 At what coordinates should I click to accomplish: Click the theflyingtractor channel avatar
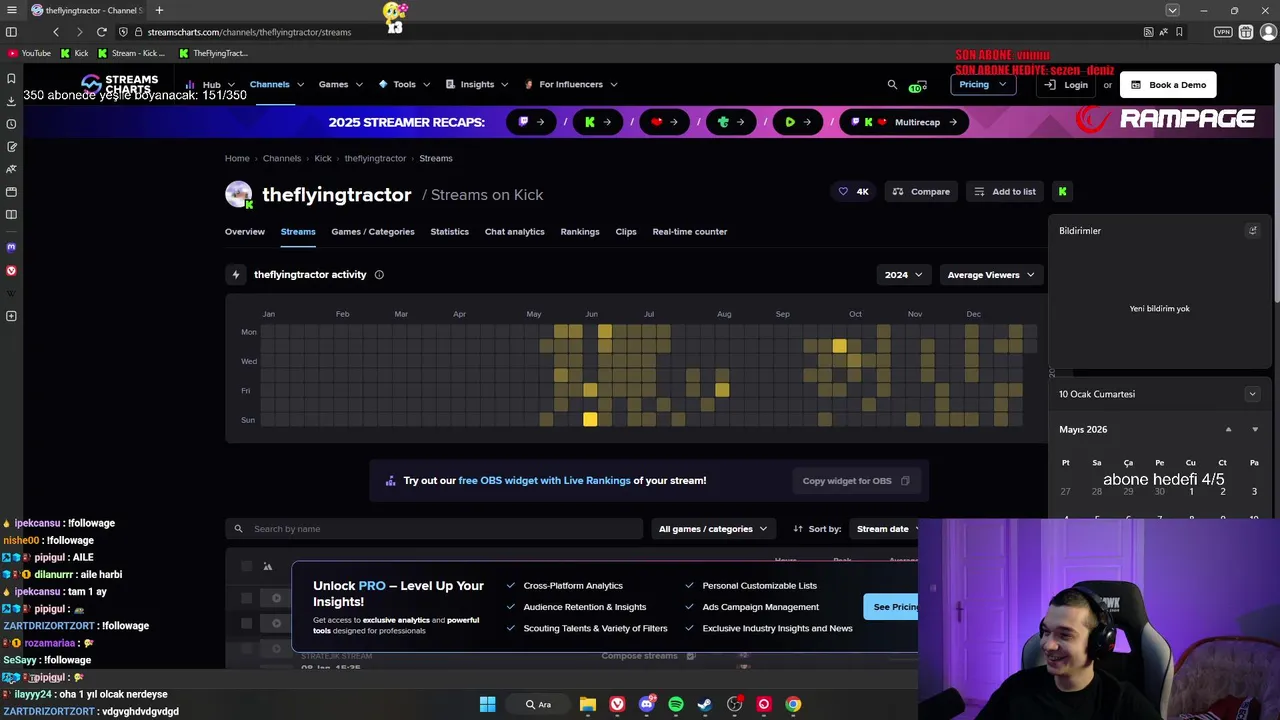238,194
